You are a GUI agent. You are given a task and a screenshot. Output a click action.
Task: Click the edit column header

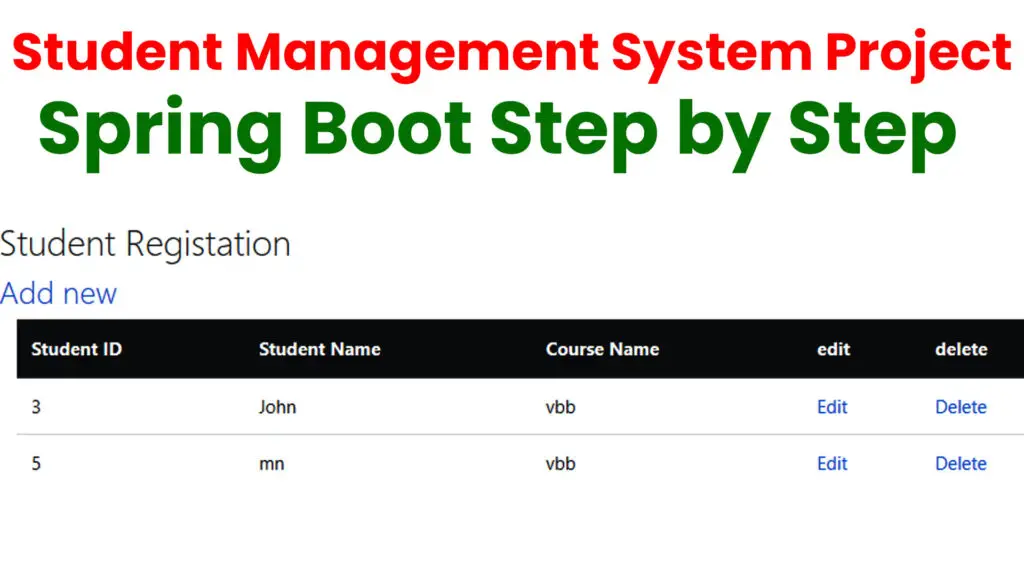833,349
